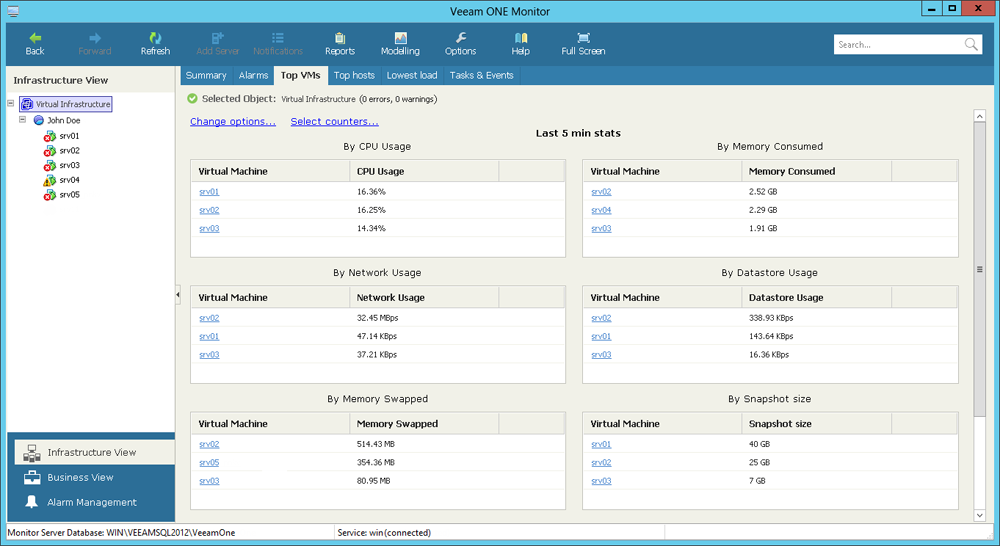1000x546 pixels.
Task: Sort by Datastore Usage column header
Action: point(816,297)
